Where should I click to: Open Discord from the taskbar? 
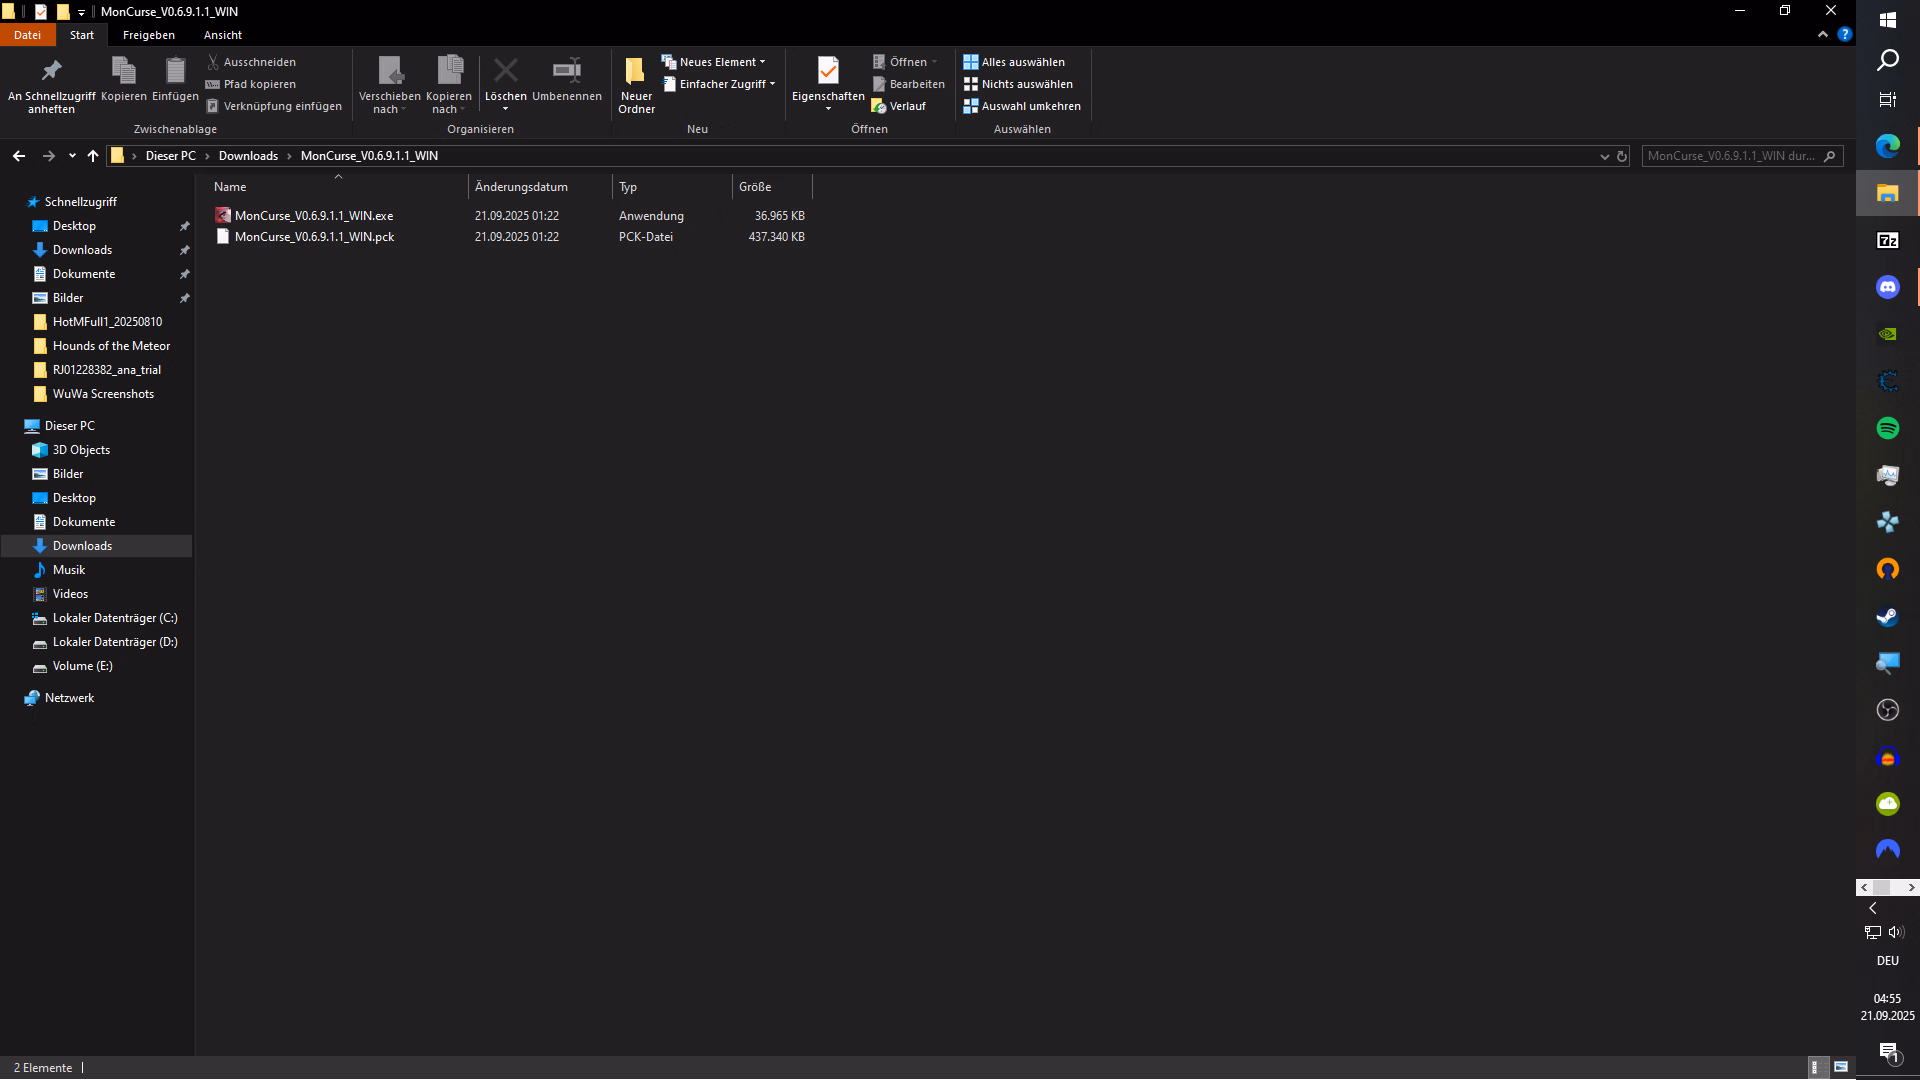click(x=1887, y=287)
